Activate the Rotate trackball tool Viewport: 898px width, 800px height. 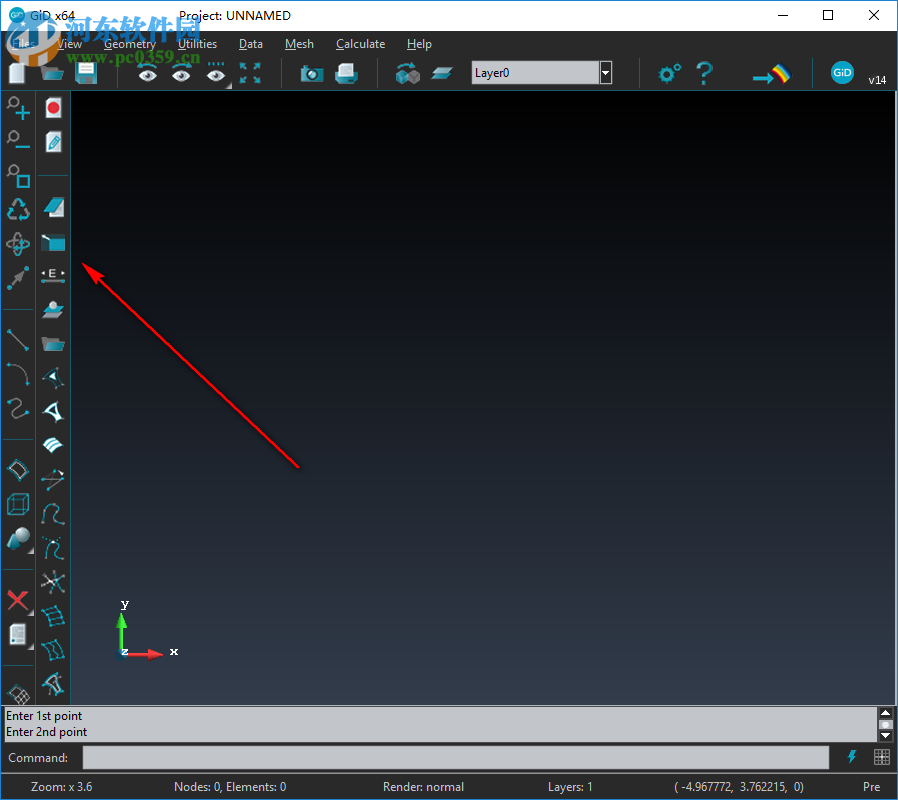pyautogui.click(x=18, y=244)
